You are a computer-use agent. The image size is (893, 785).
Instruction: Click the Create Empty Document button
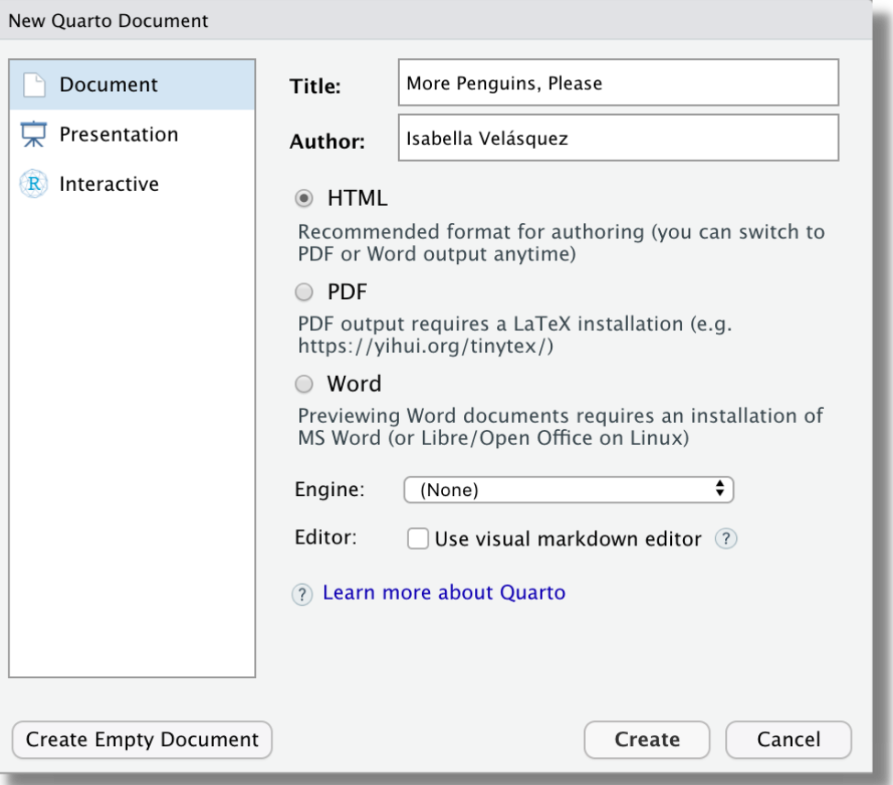click(142, 740)
